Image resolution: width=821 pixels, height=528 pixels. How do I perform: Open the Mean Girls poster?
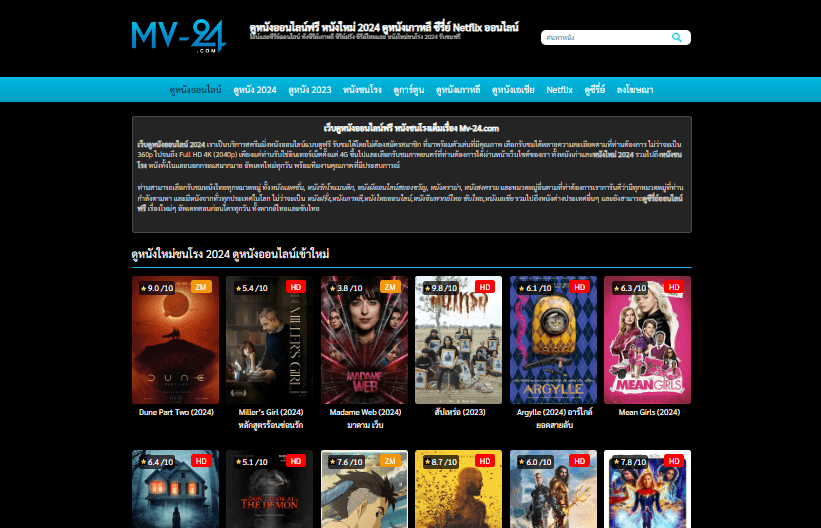click(x=648, y=340)
